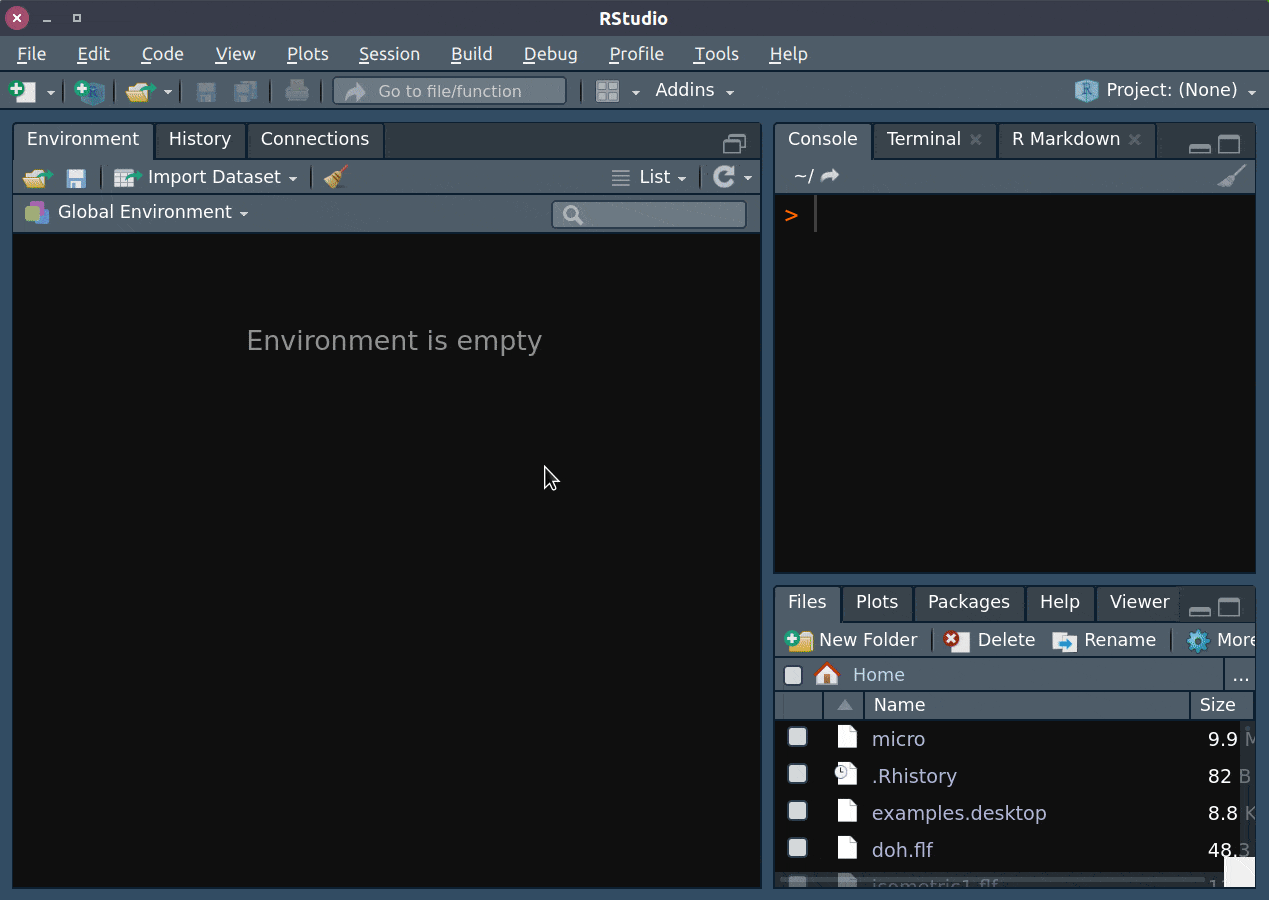This screenshot has height=900, width=1269.
Task: Click the Save workspace floppy icon in Environment pane
Action: tap(76, 178)
